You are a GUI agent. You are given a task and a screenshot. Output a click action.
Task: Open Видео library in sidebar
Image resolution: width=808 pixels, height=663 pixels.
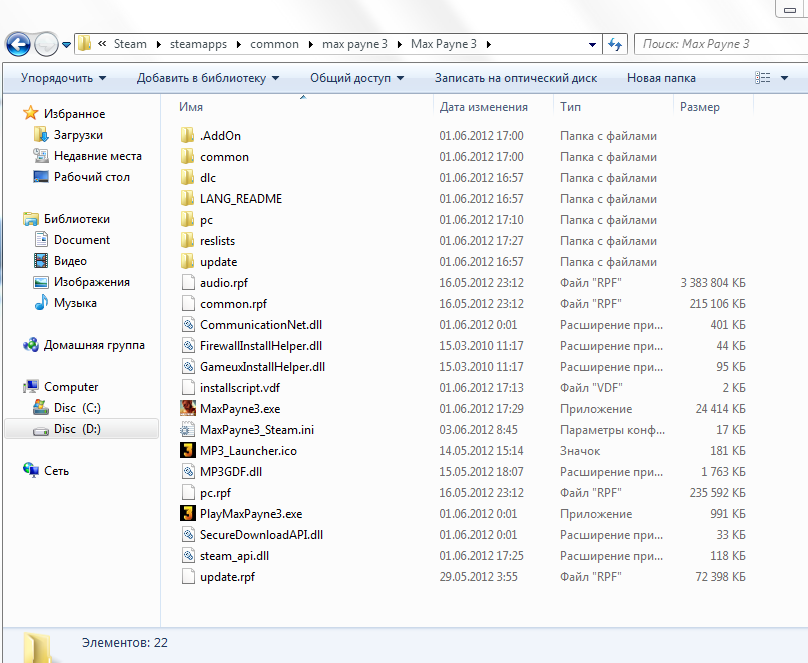point(70,261)
